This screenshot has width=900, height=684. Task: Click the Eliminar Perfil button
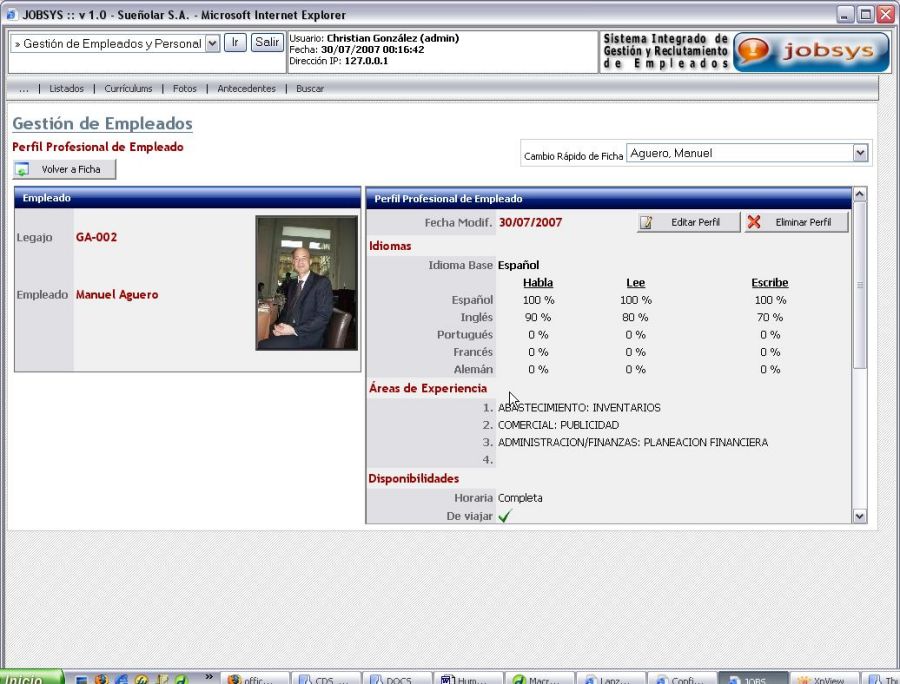tap(796, 222)
